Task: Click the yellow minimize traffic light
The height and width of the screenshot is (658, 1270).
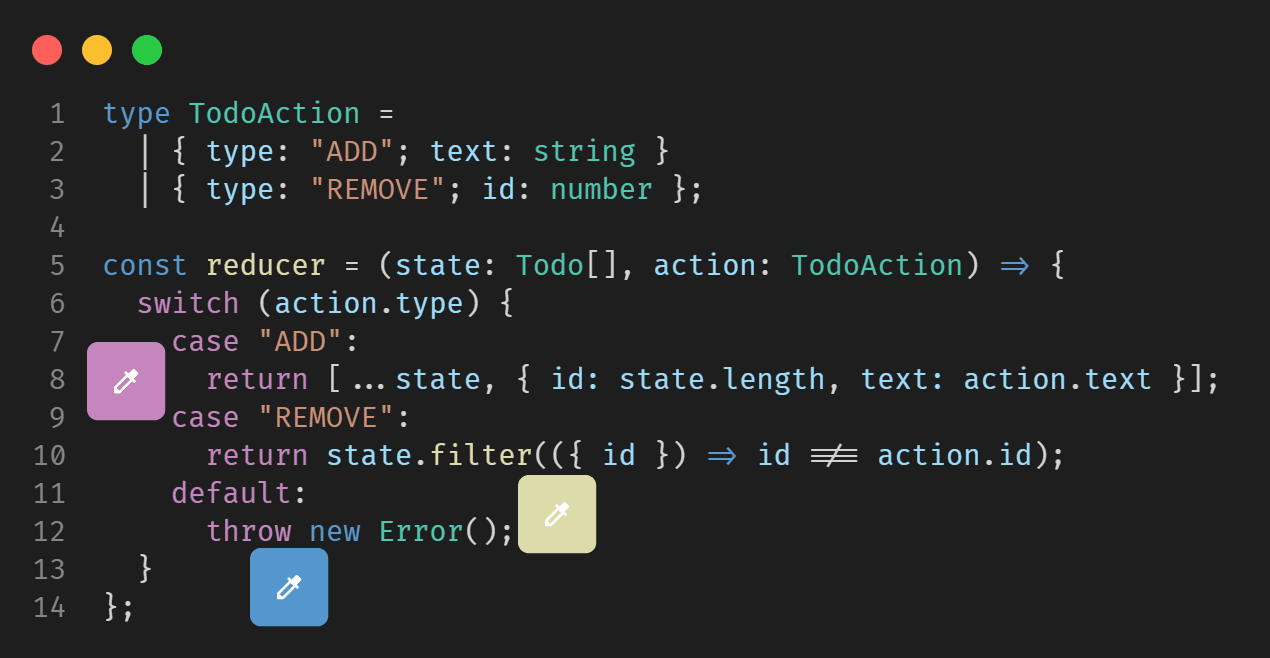Action: point(97,49)
